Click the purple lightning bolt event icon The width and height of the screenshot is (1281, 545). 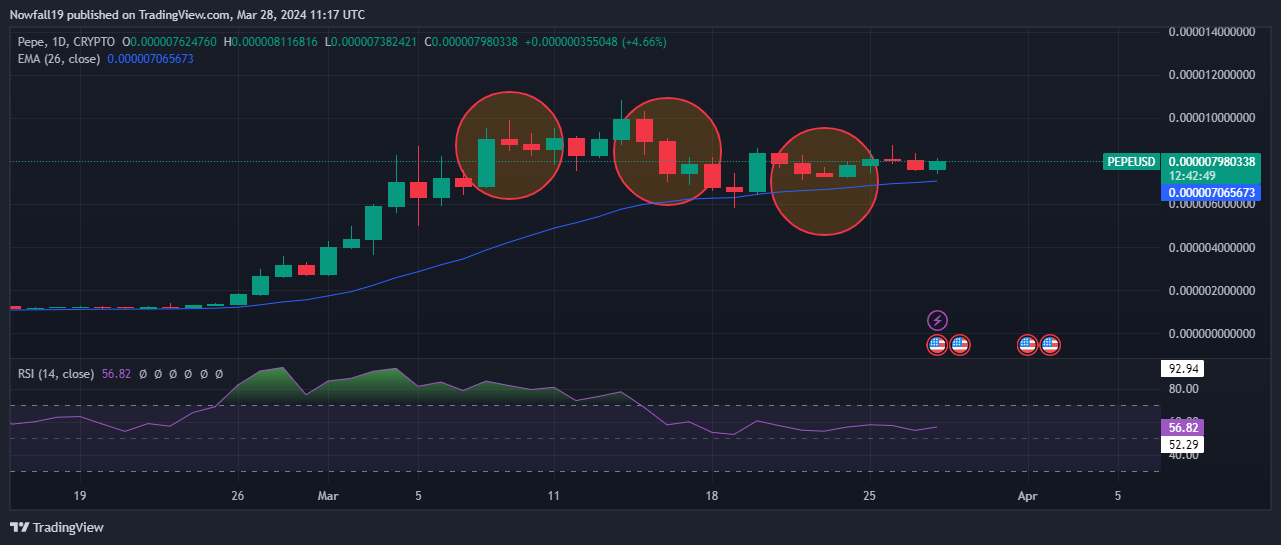(x=938, y=320)
